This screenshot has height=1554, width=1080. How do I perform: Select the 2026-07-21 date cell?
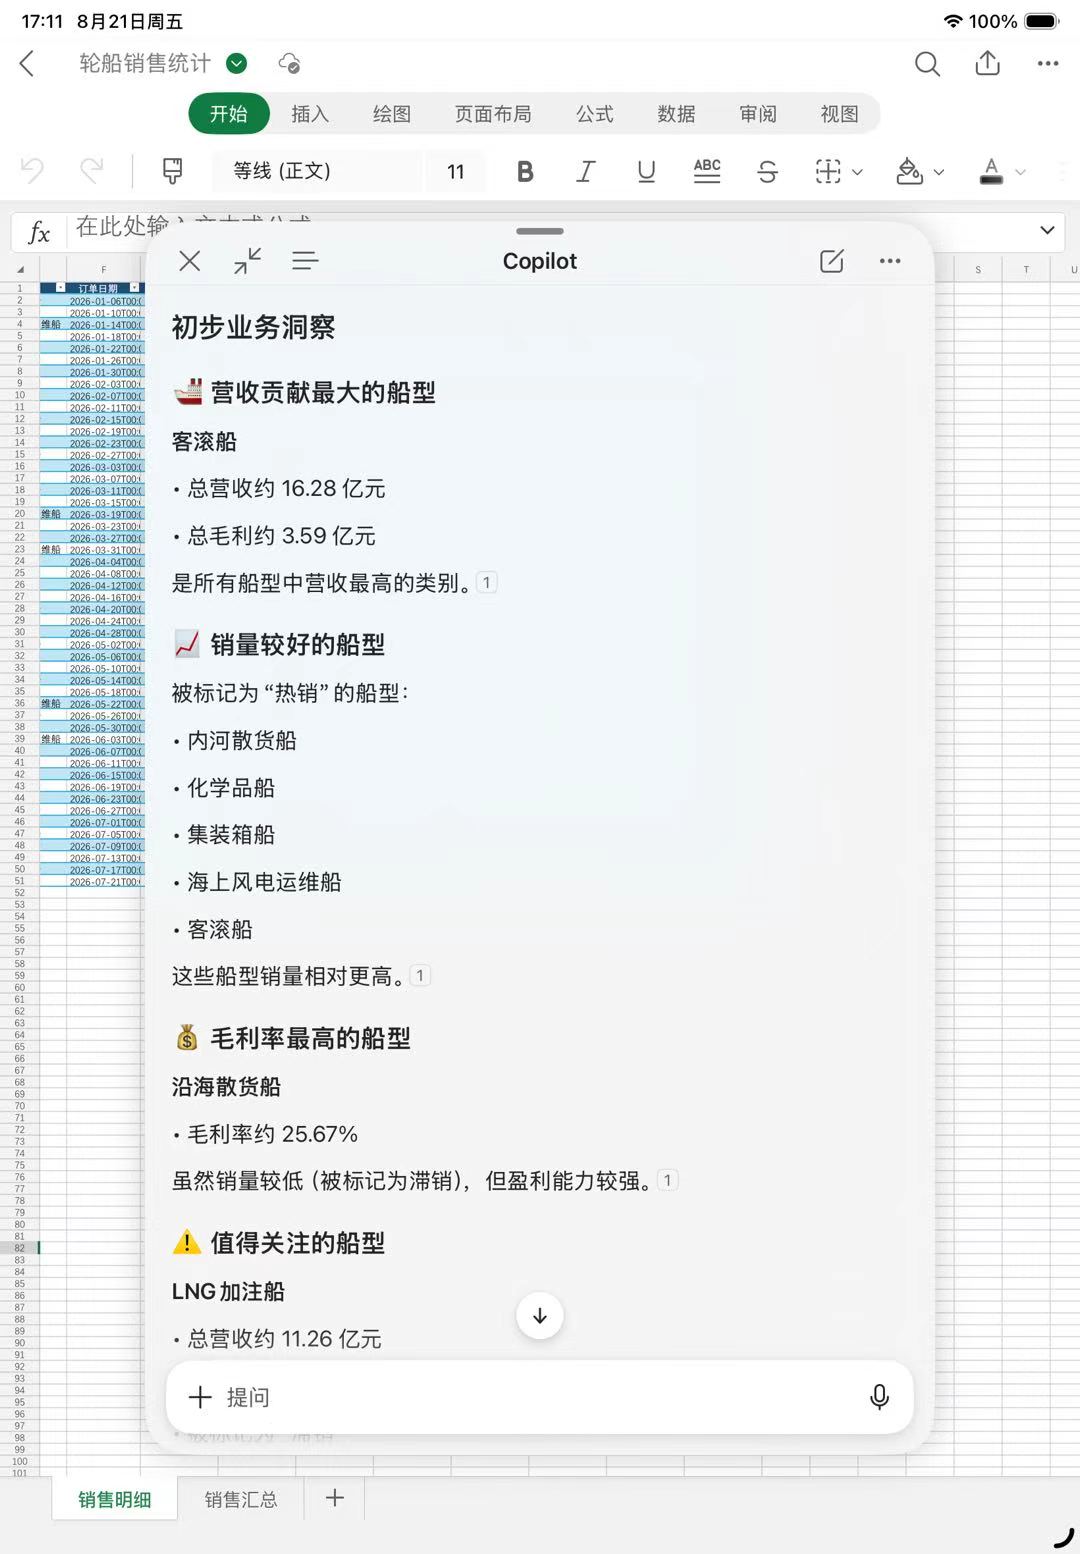tap(106, 881)
